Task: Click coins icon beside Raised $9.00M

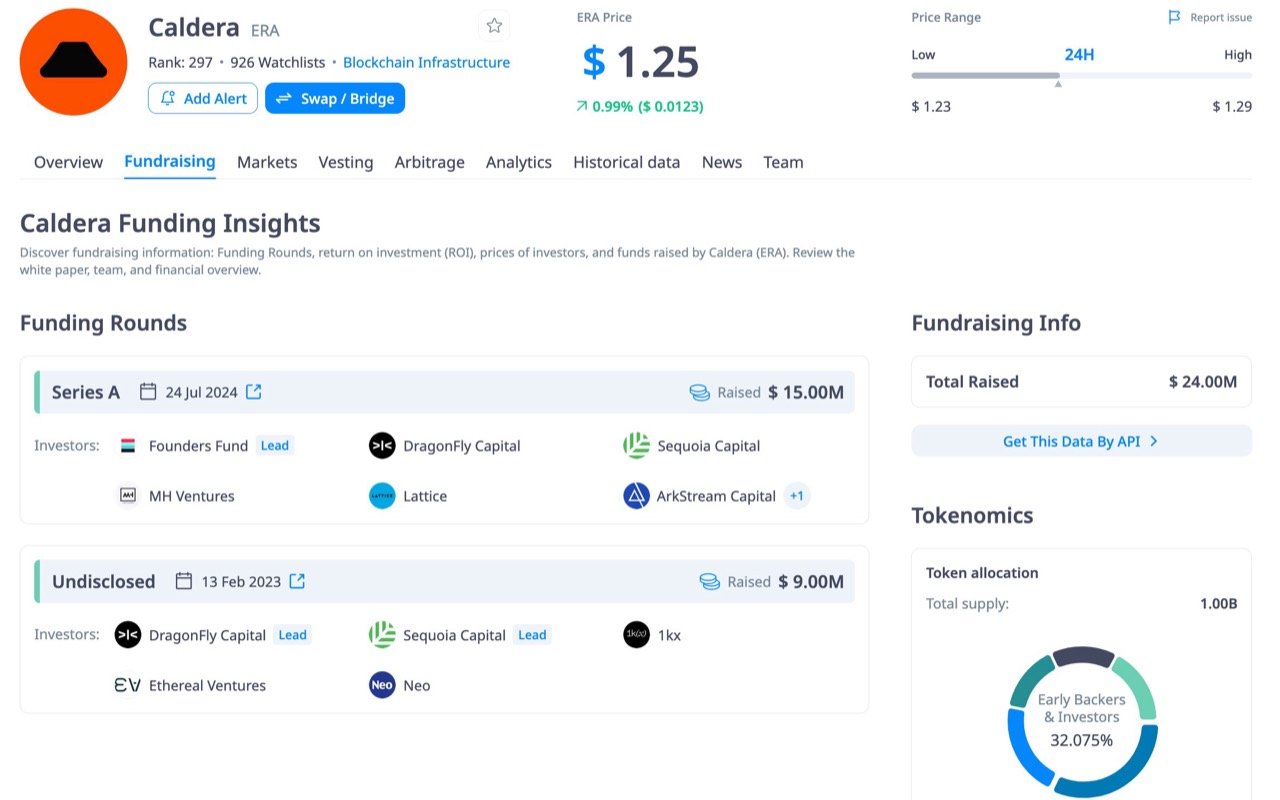Action: (x=710, y=581)
